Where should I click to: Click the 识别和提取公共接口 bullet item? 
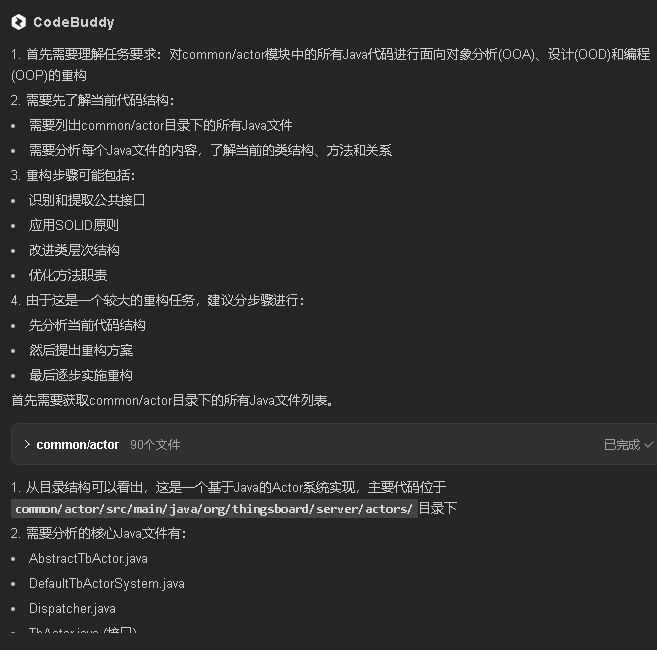[87, 200]
